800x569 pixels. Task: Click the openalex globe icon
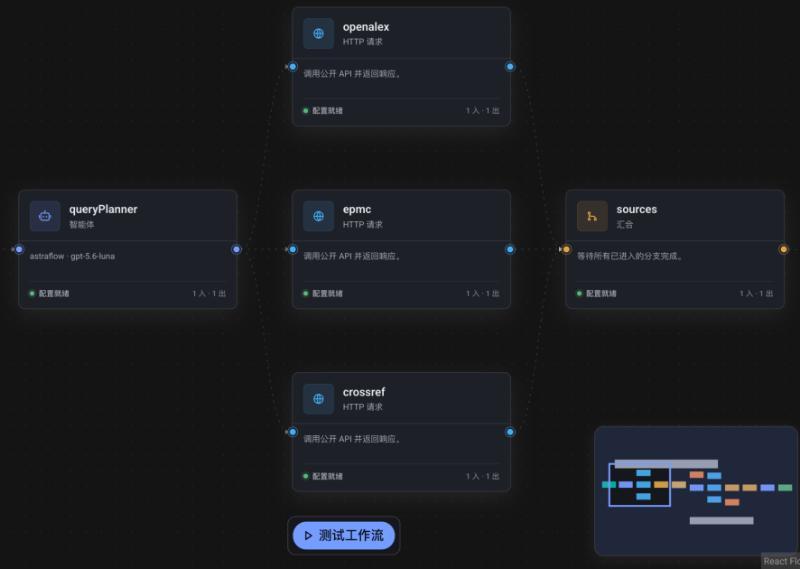pyautogui.click(x=318, y=34)
